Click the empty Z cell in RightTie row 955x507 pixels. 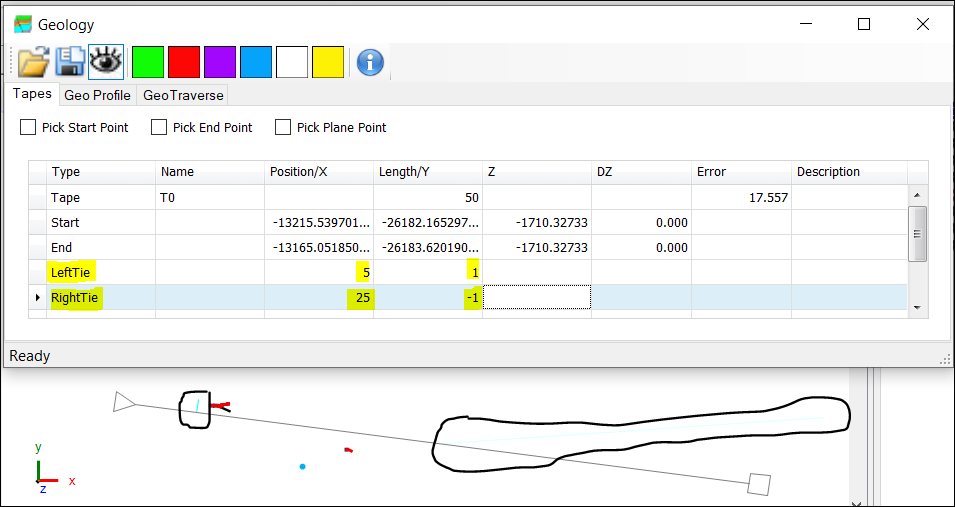(537, 297)
